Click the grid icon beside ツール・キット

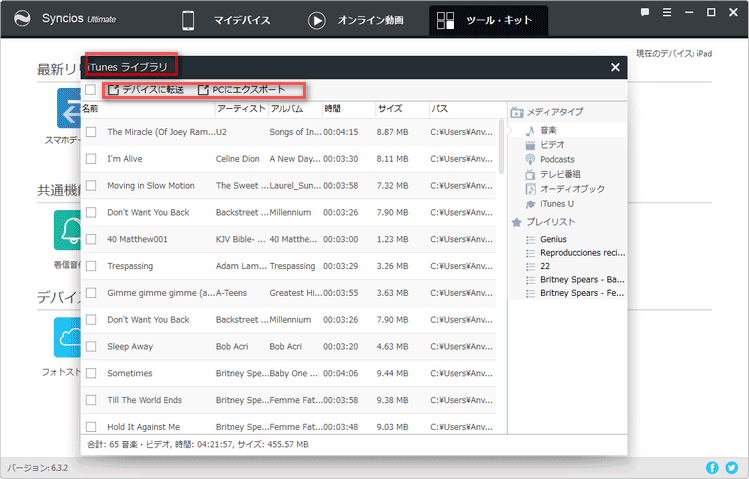coord(445,21)
